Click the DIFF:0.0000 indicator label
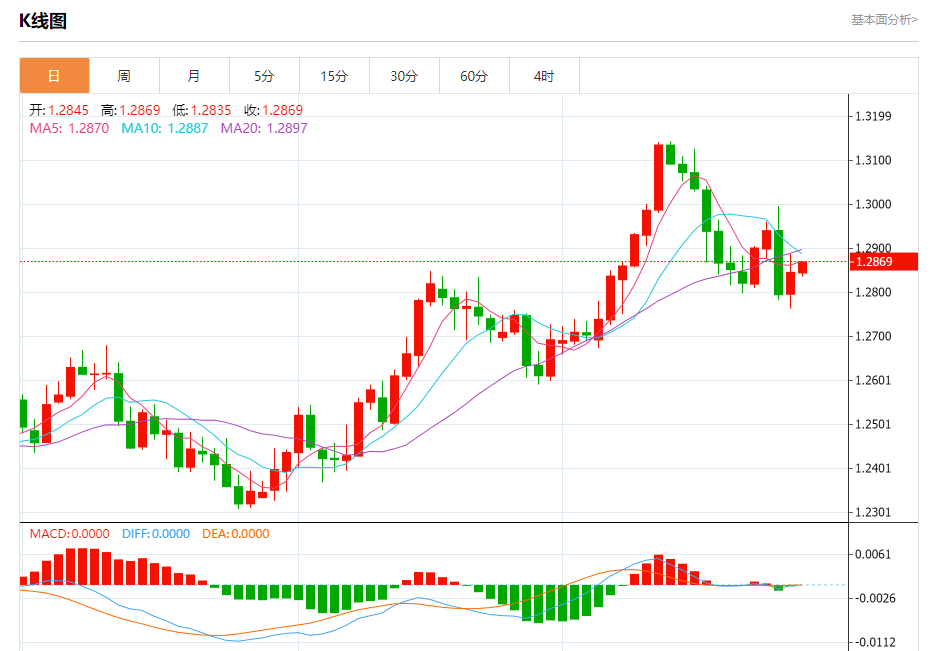 [156, 534]
